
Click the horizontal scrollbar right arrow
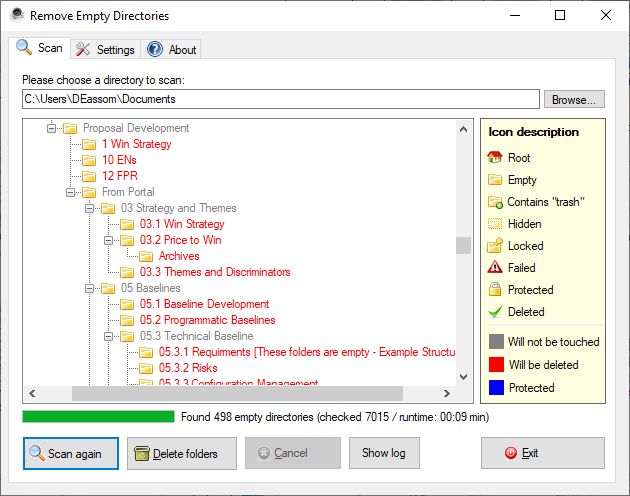coord(446,394)
